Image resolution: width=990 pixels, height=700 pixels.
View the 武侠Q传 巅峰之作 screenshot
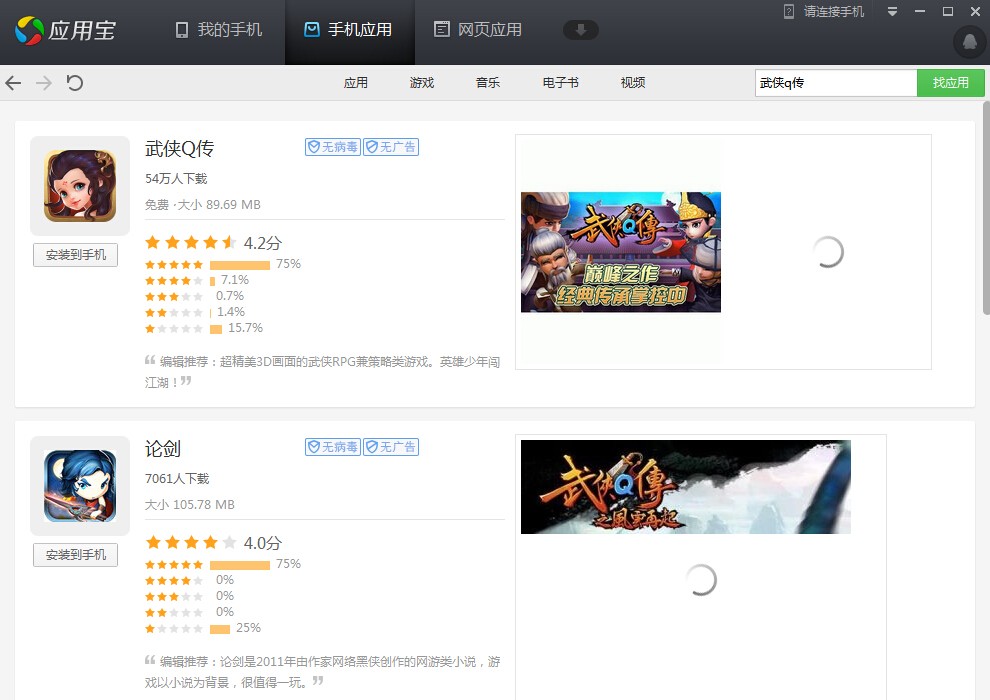[x=621, y=252]
